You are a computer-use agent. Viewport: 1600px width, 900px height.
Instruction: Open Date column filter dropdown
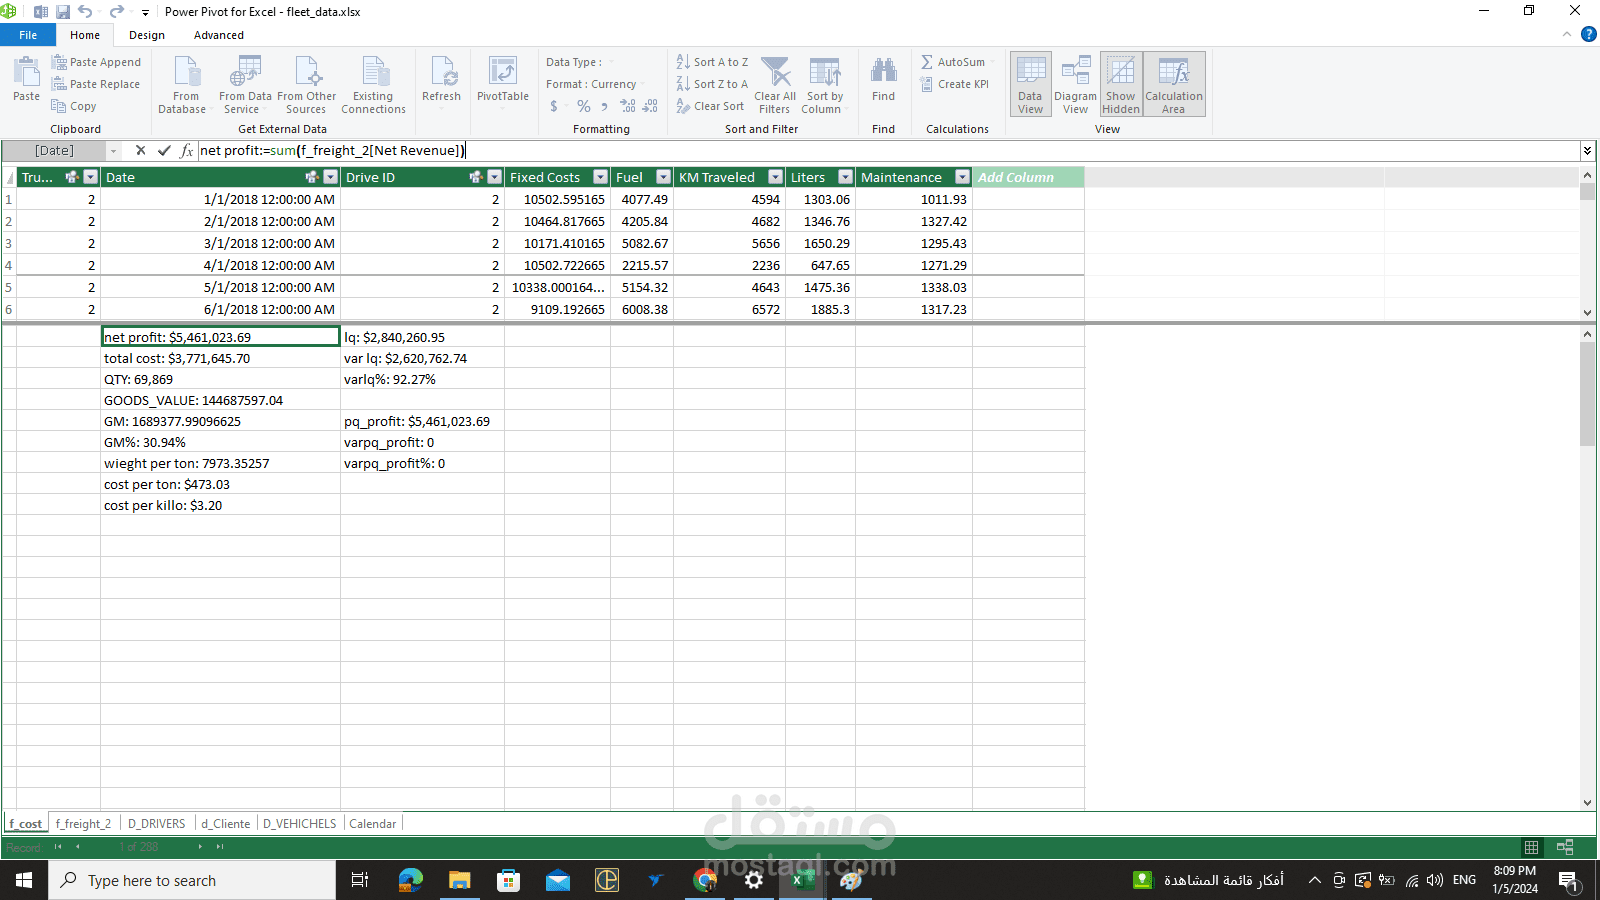coord(331,177)
